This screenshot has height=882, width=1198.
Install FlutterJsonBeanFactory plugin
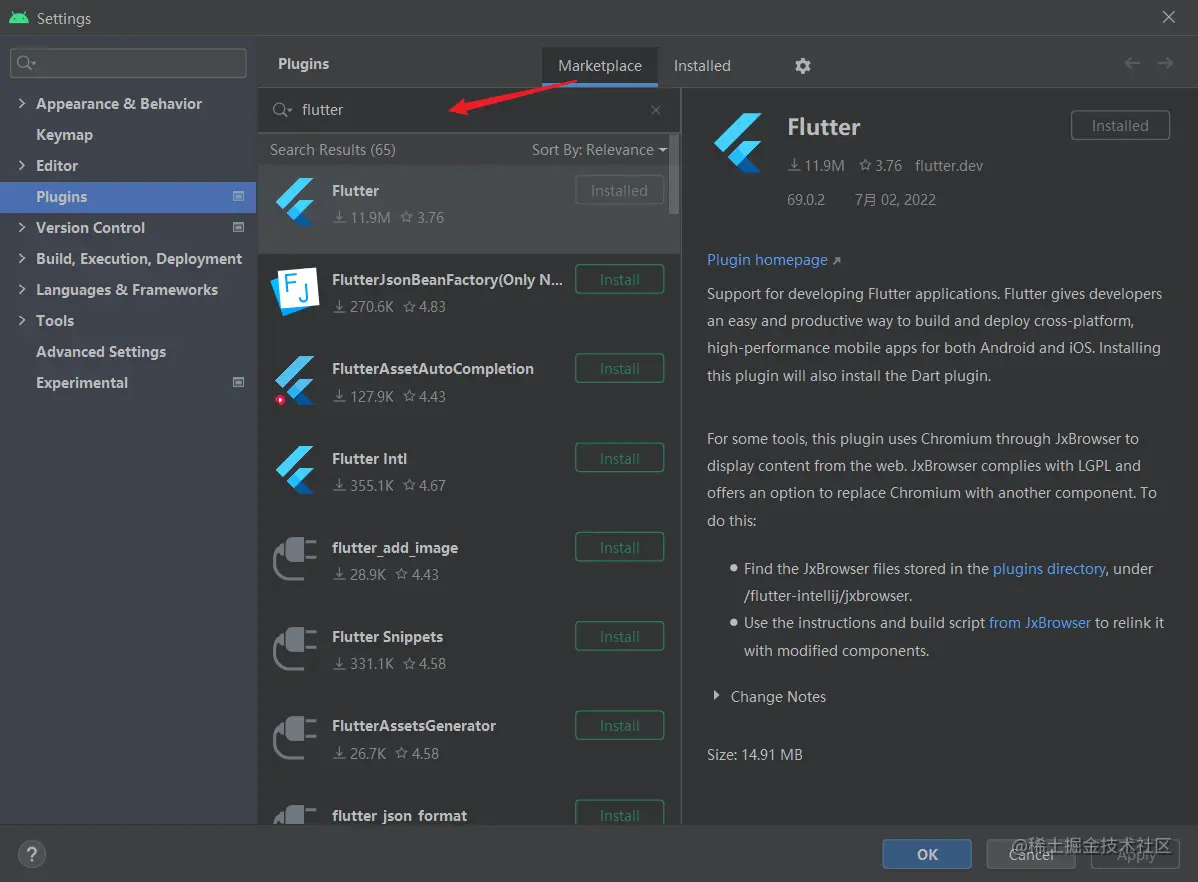[620, 280]
